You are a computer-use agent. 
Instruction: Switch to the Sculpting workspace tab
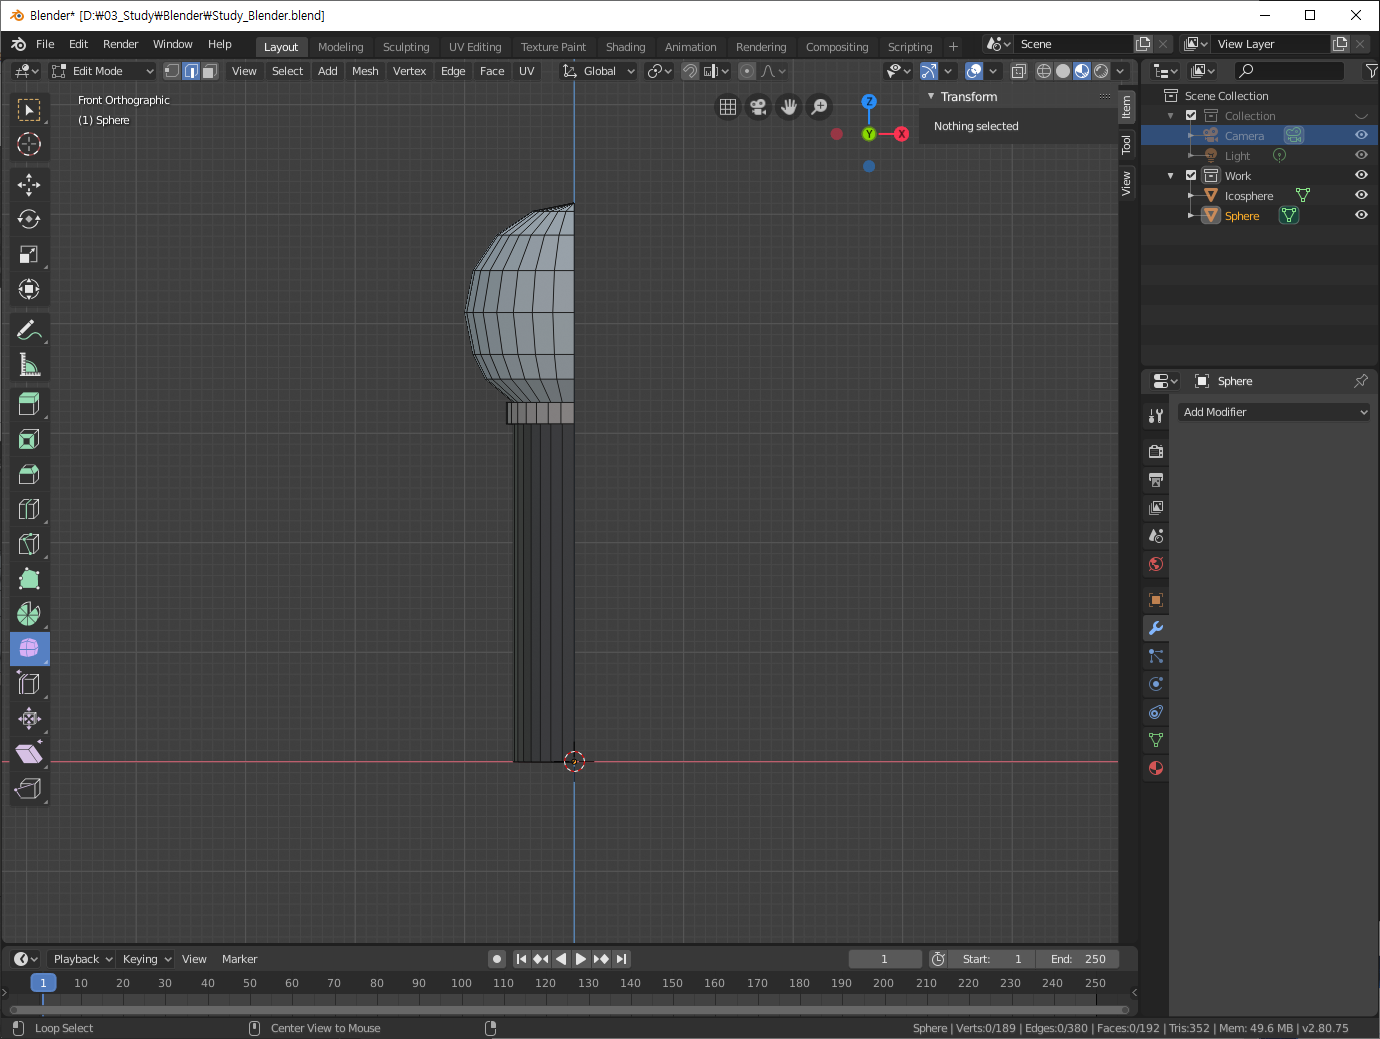pyautogui.click(x=405, y=47)
